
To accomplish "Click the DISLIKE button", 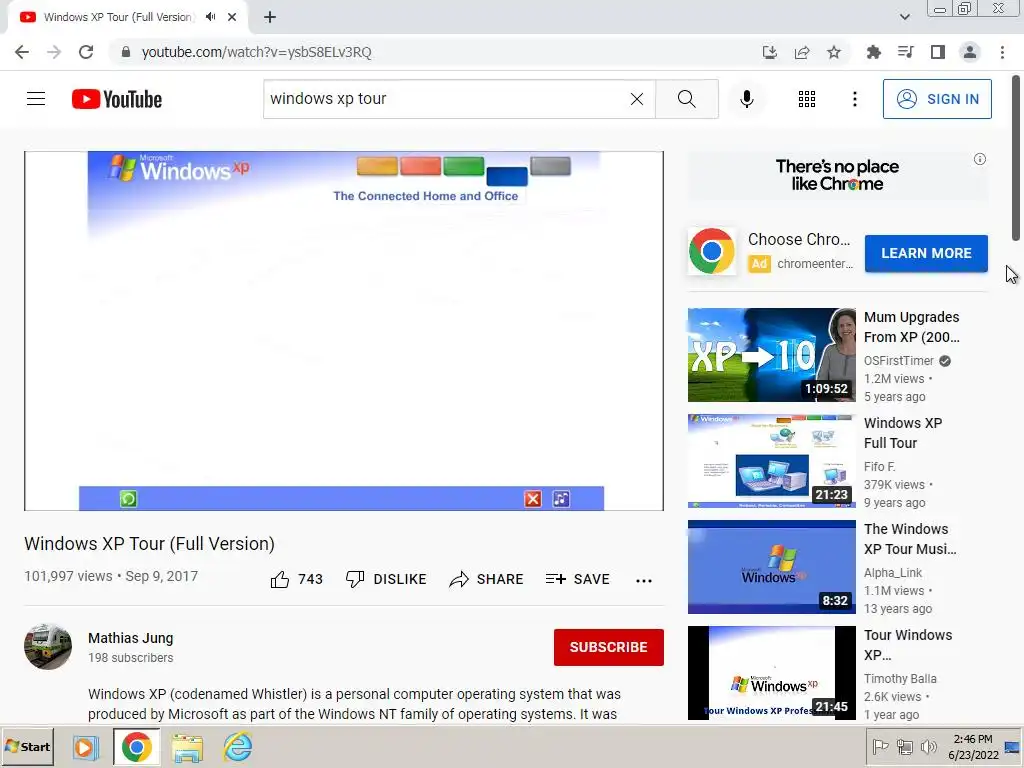I will 386,579.
